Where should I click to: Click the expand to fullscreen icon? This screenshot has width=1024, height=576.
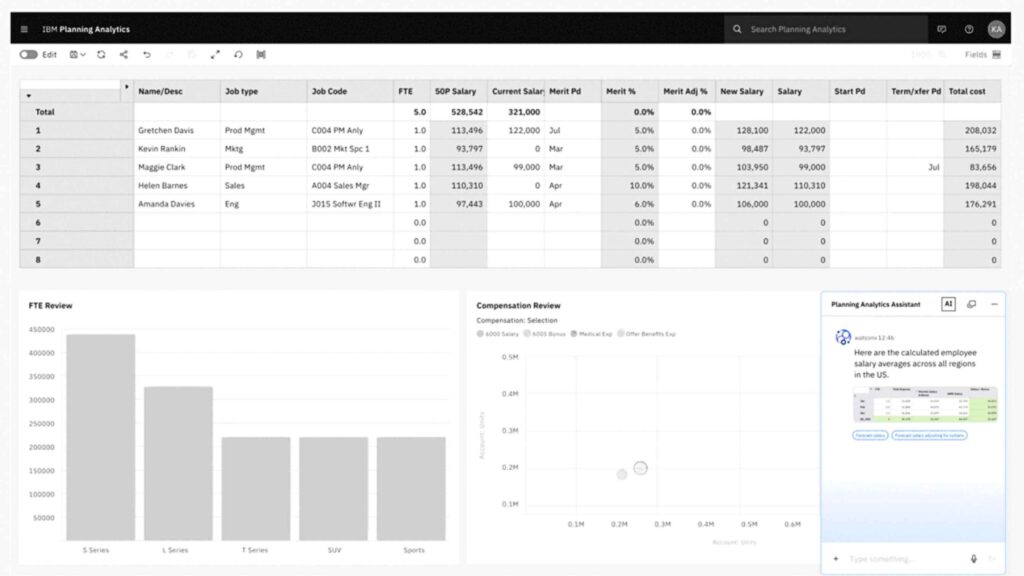tap(215, 55)
